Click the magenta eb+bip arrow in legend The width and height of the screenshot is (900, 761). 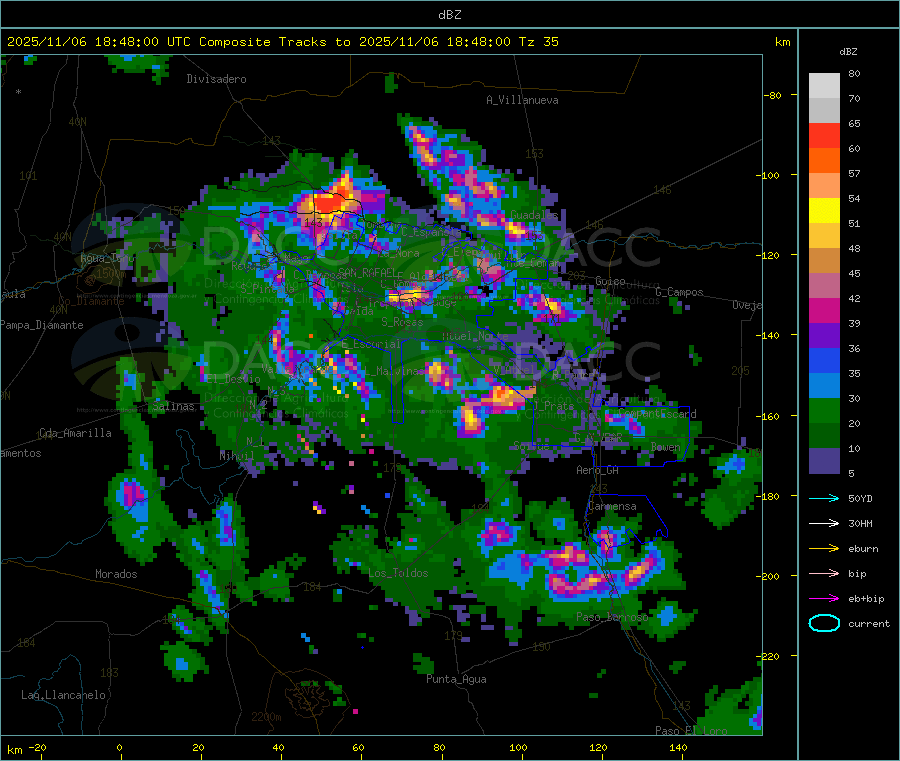coord(824,599)
